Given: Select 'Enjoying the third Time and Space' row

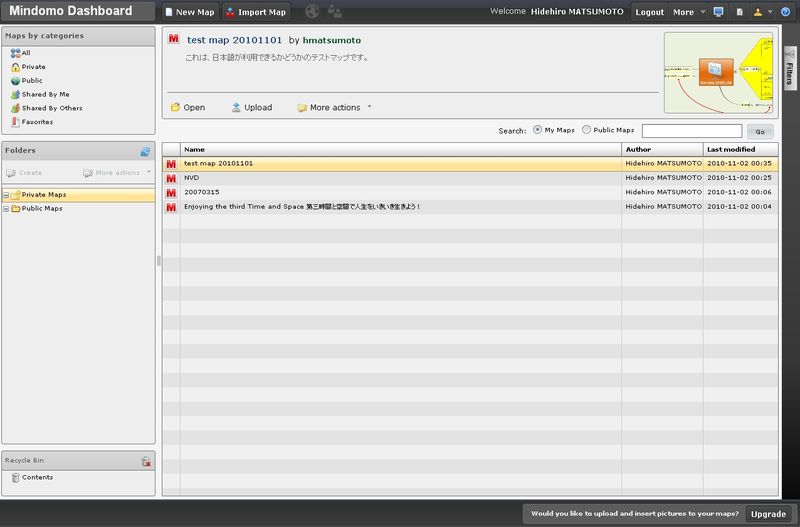Looking at the screenshot, I should coord(470,207).
